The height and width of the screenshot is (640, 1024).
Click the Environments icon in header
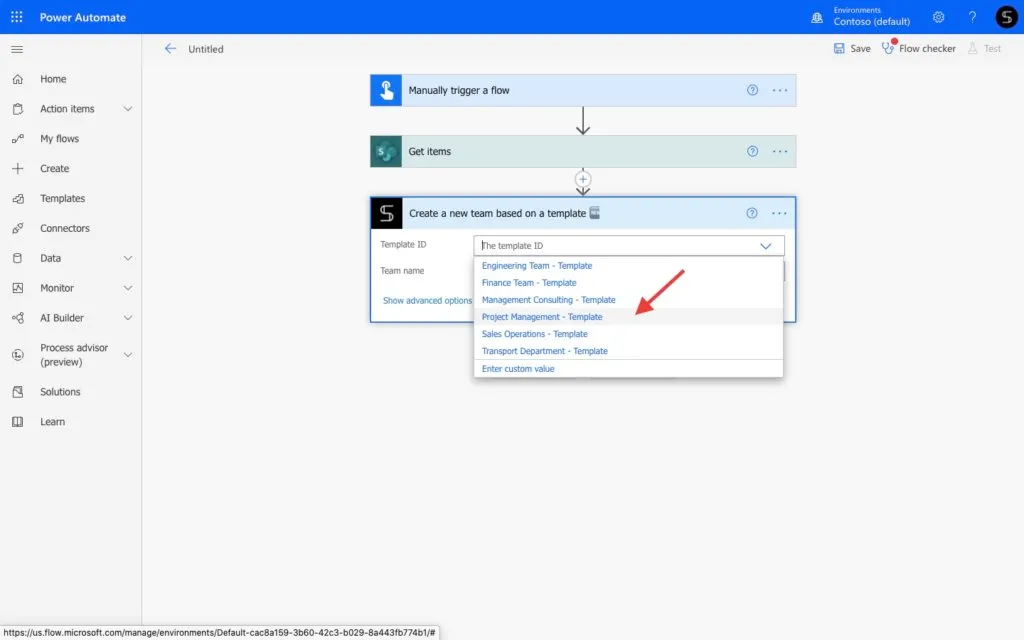coord(817,18)
